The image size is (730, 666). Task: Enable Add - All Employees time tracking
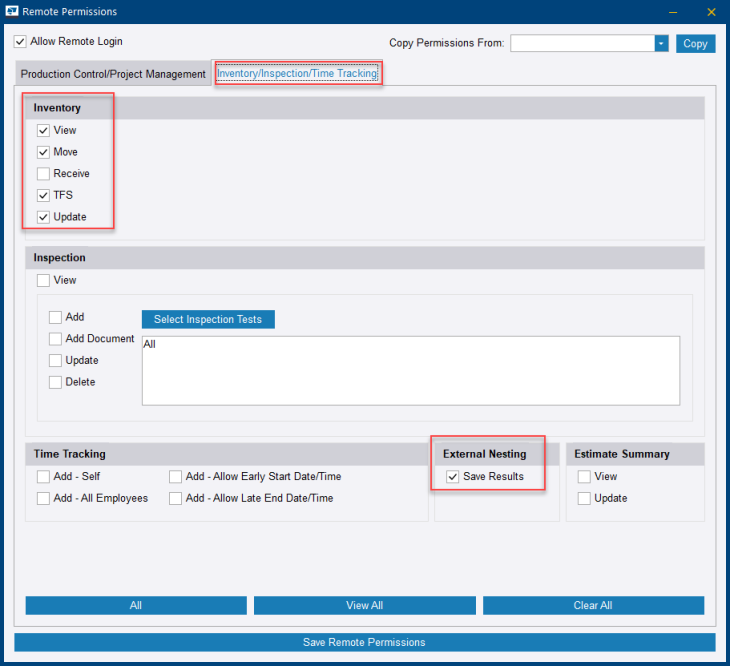coord(43,498)
